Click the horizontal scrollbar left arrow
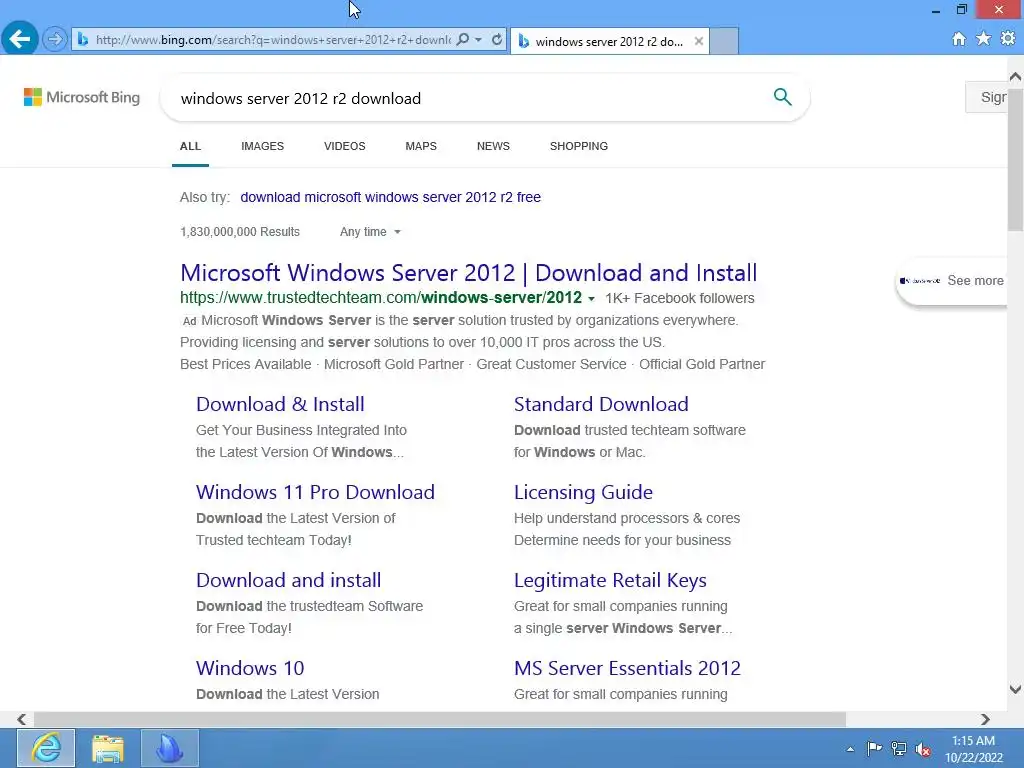 point(22,719)
